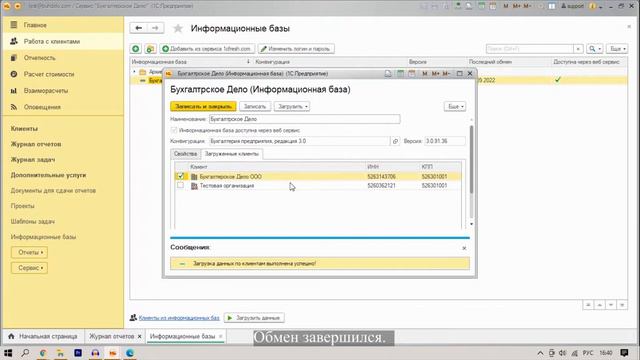640x360 pixels.
Task: Toggle Информационная база доступна через веб сервис checkbox
Action: pyautogui.click(x=174, y=130)
